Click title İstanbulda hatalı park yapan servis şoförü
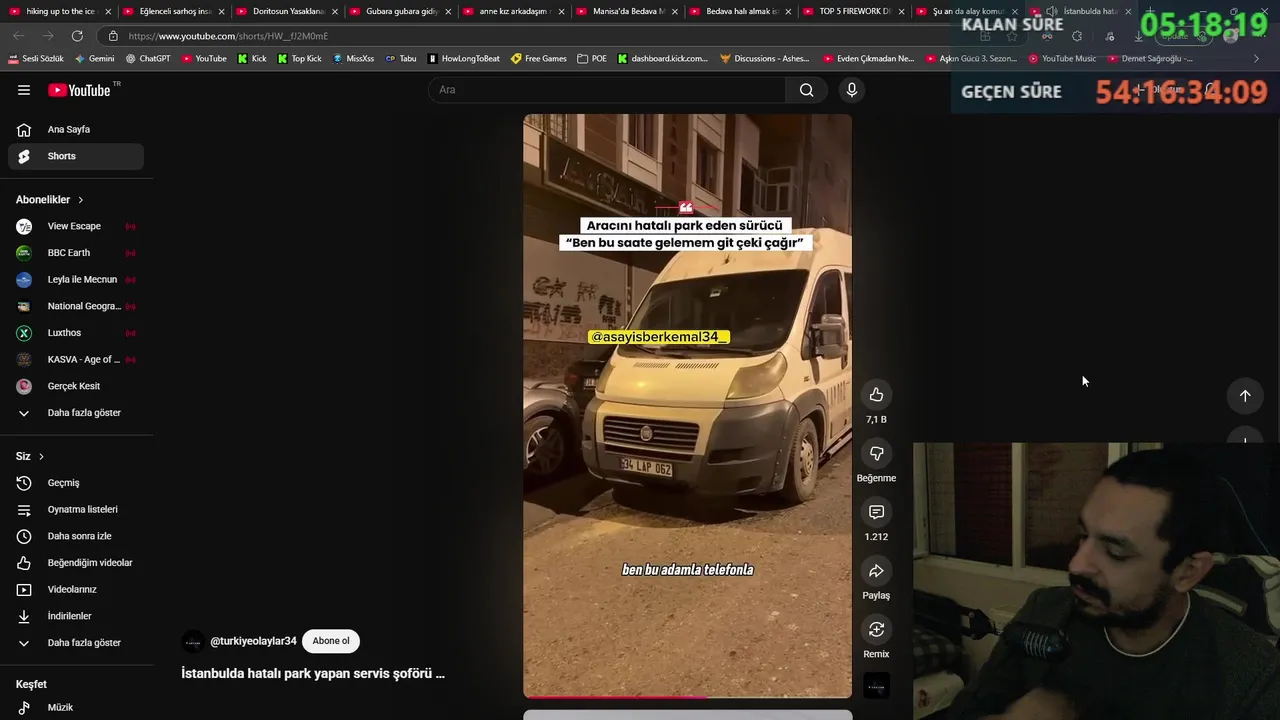 [313, 673]
